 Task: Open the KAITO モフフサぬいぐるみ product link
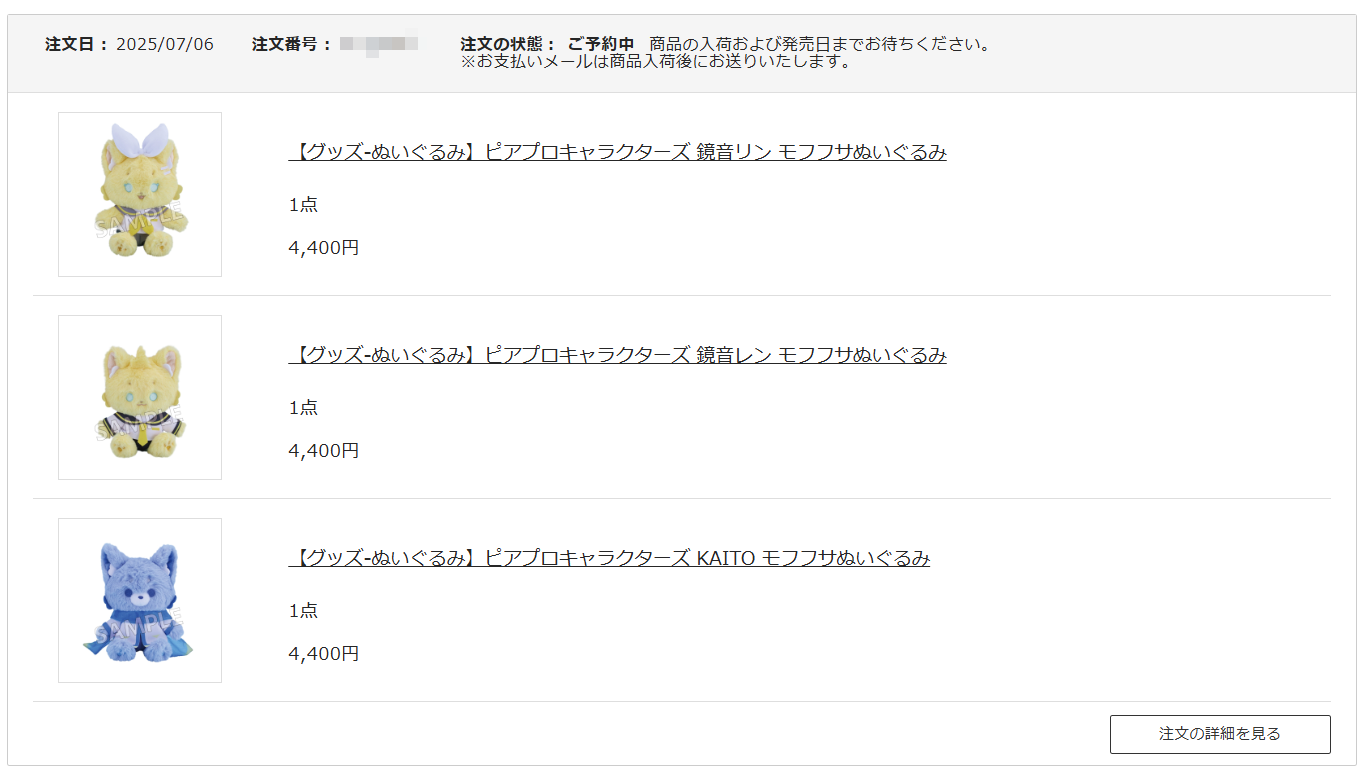click(x=609, y=558)
